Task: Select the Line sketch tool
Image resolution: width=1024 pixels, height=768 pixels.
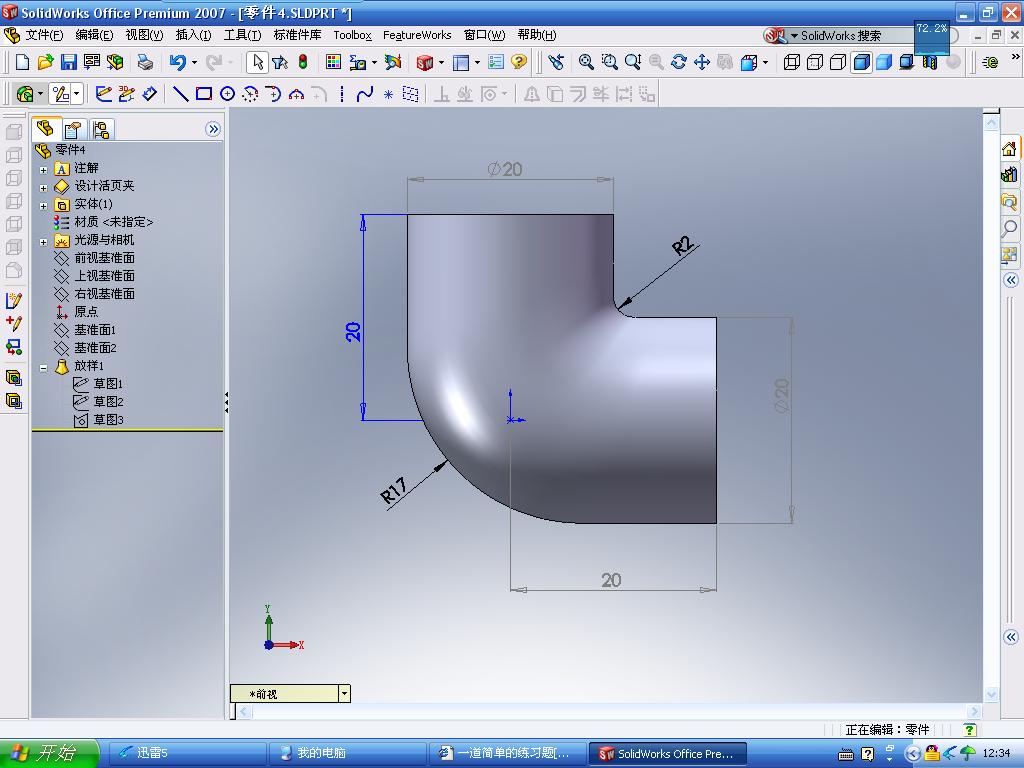Action: point(181,94)
